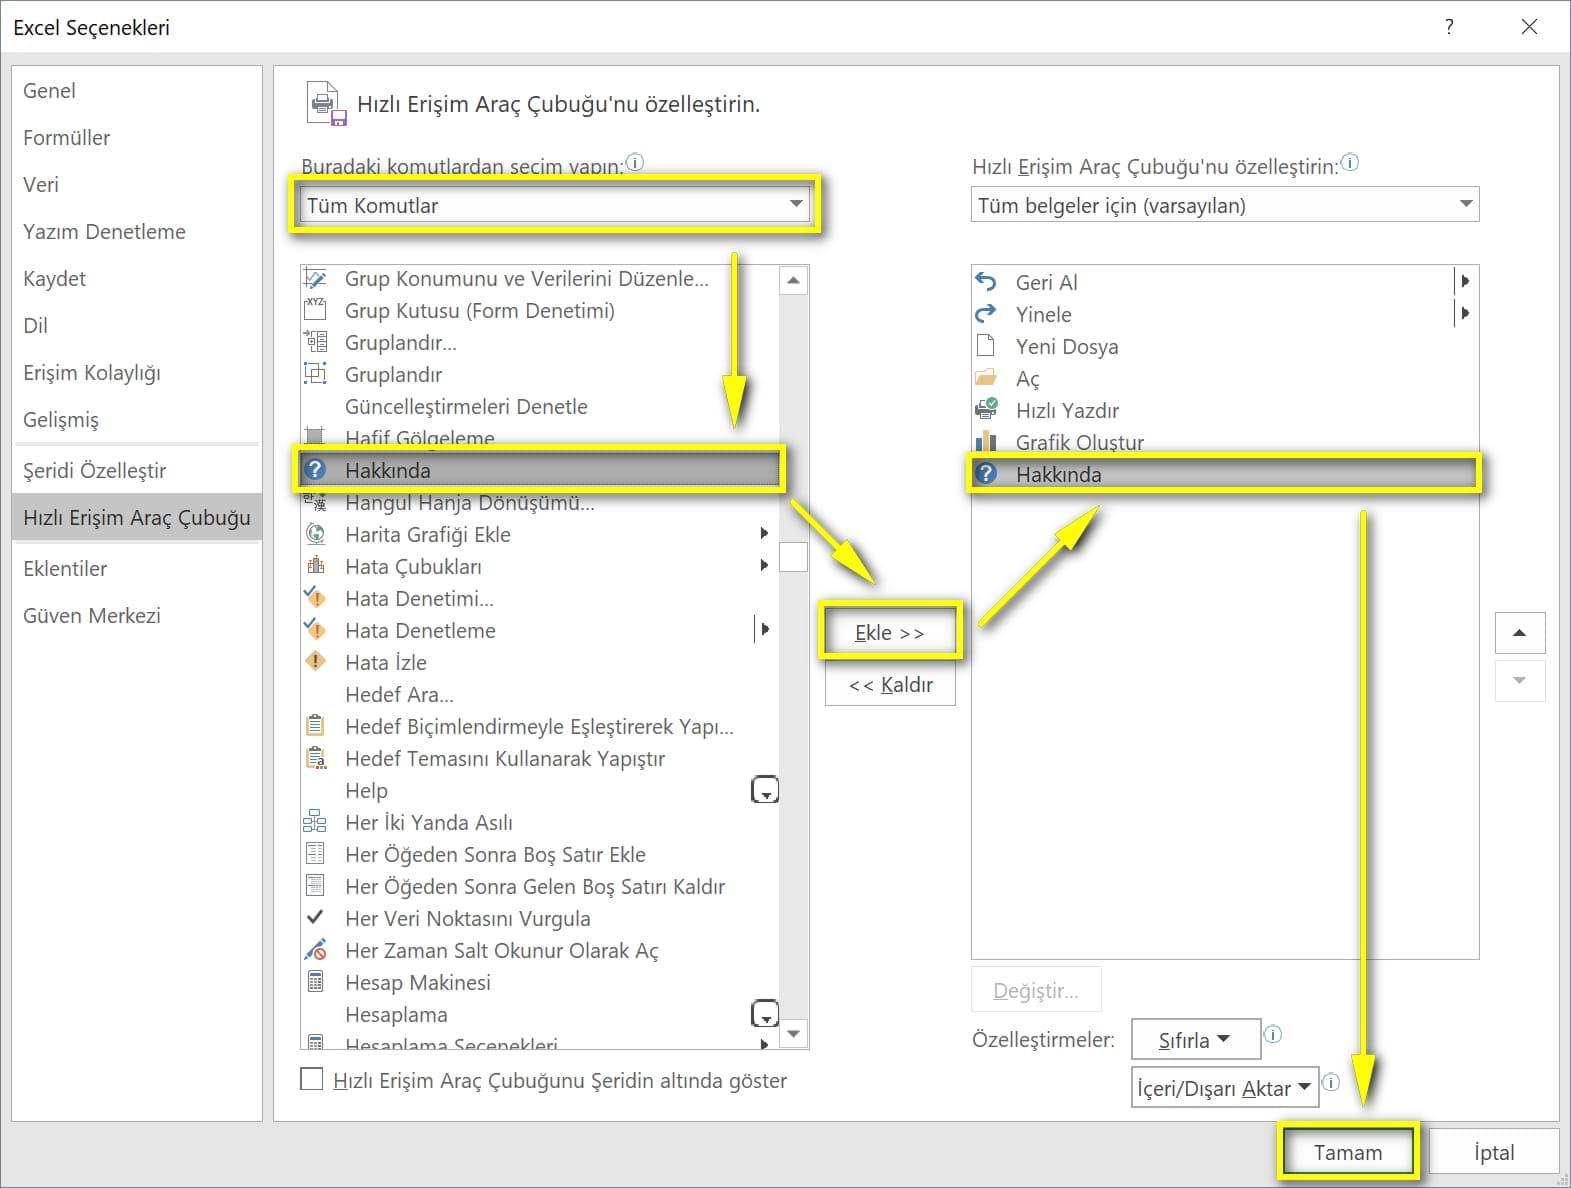Viewport: 1571px width, 1188px height.
Task: Click the command list scroll down arrow
Action: coord(793,1034)
